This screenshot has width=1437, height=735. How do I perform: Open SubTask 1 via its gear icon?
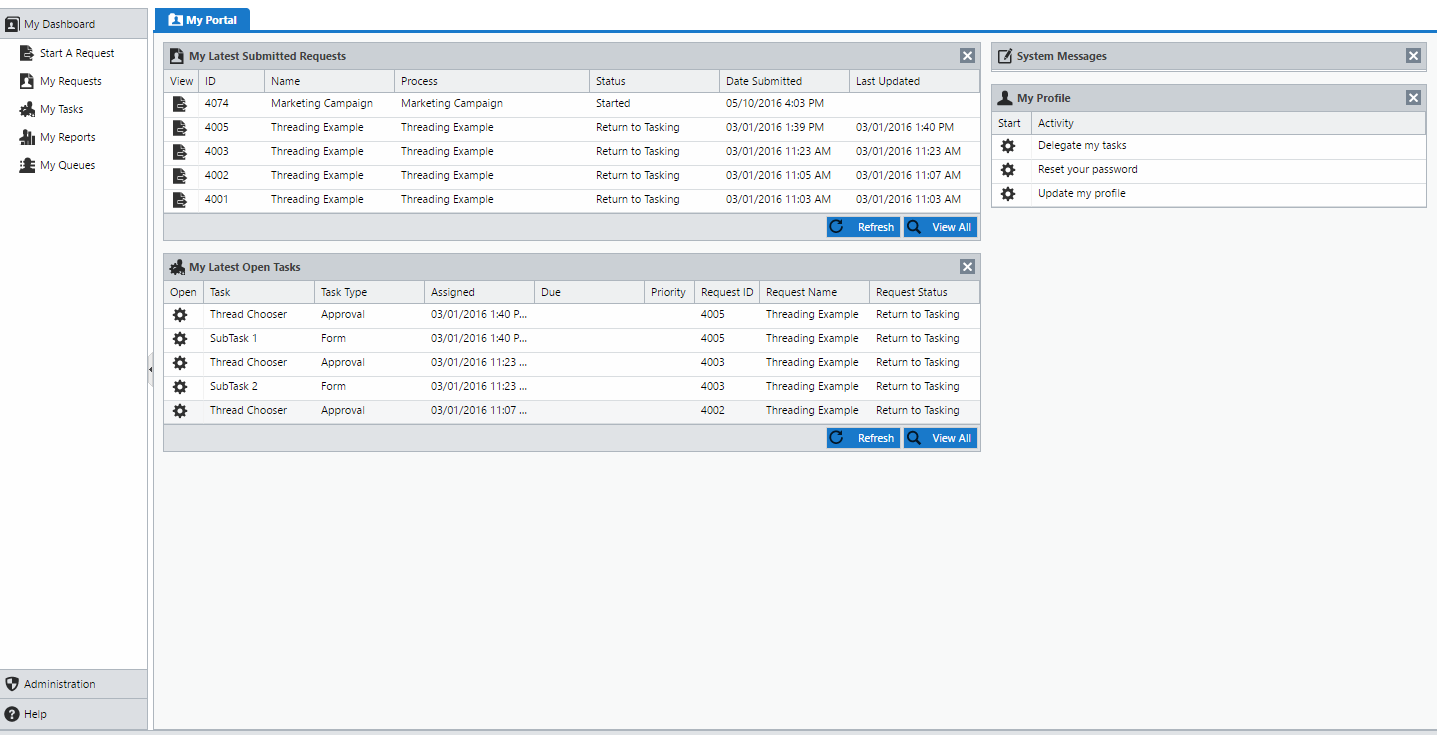[180, 339]
